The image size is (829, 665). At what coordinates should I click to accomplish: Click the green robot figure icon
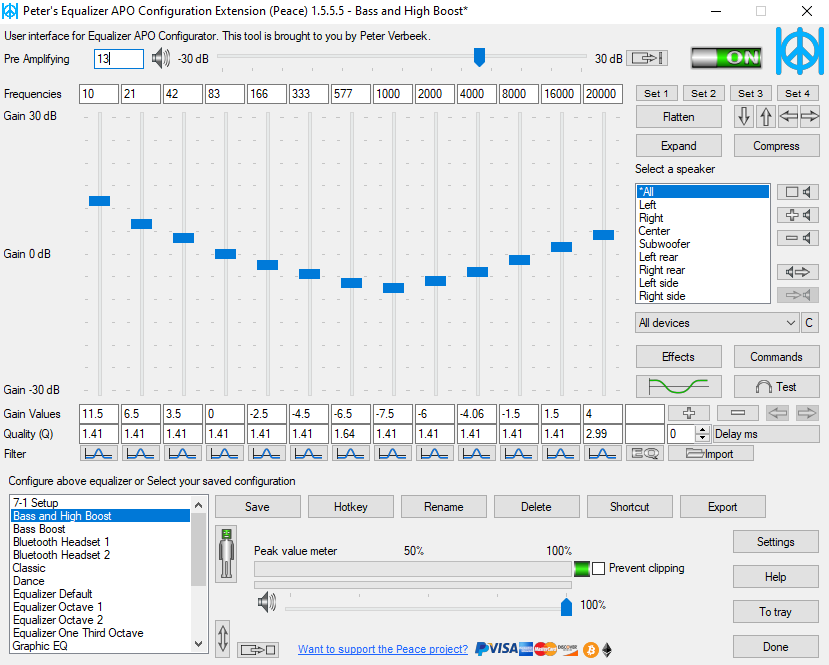226,554
